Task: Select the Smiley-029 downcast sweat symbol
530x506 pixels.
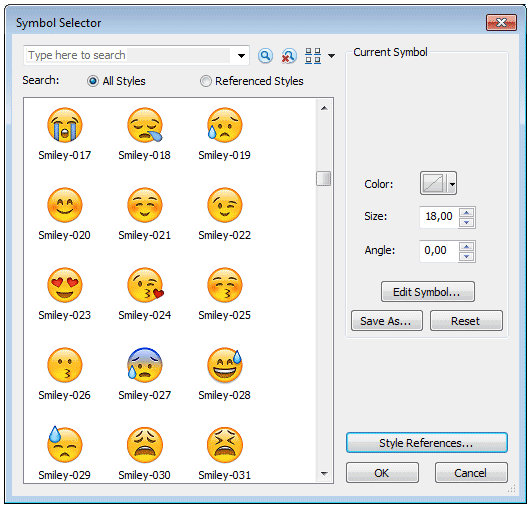Action: (x=65, y=444)
